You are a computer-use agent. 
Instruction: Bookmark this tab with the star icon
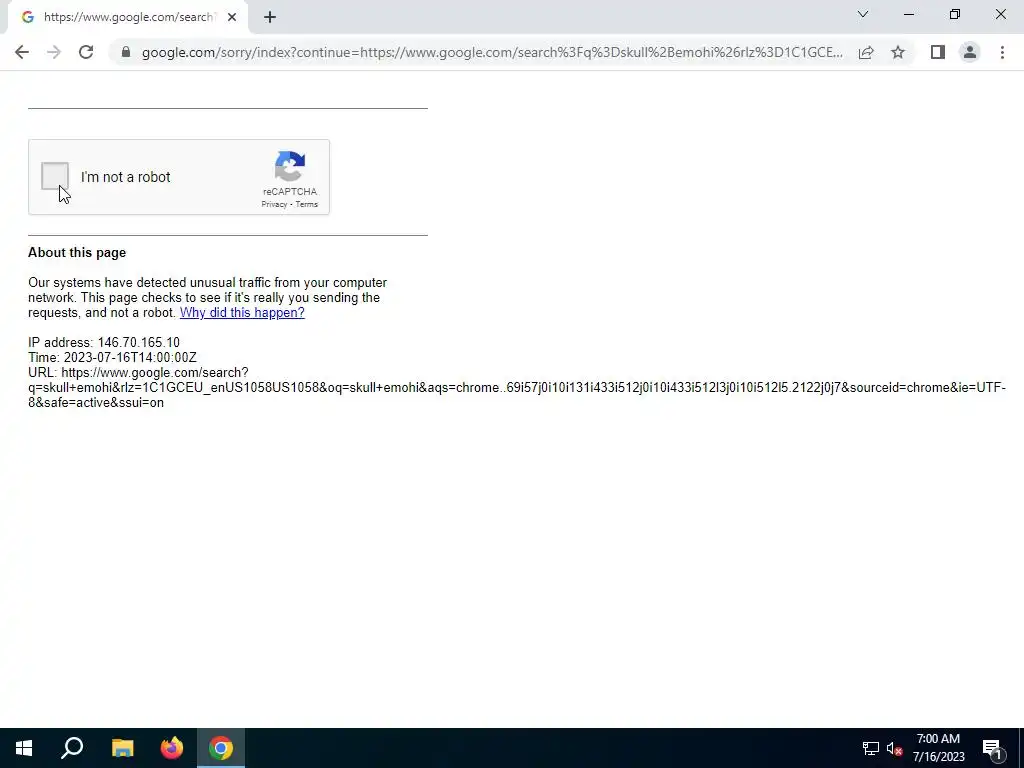tap(898, 52)
